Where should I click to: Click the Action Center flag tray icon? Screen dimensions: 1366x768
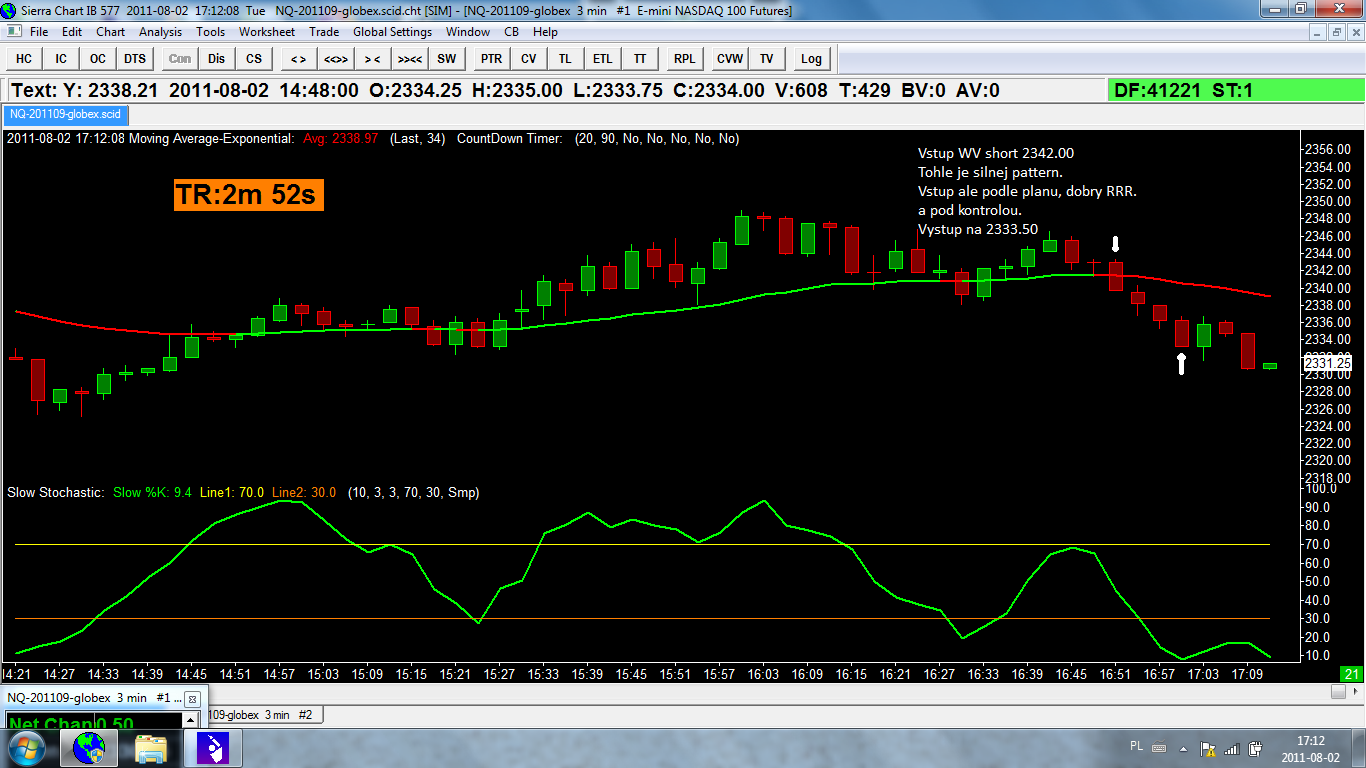(x=1208, y=748)
